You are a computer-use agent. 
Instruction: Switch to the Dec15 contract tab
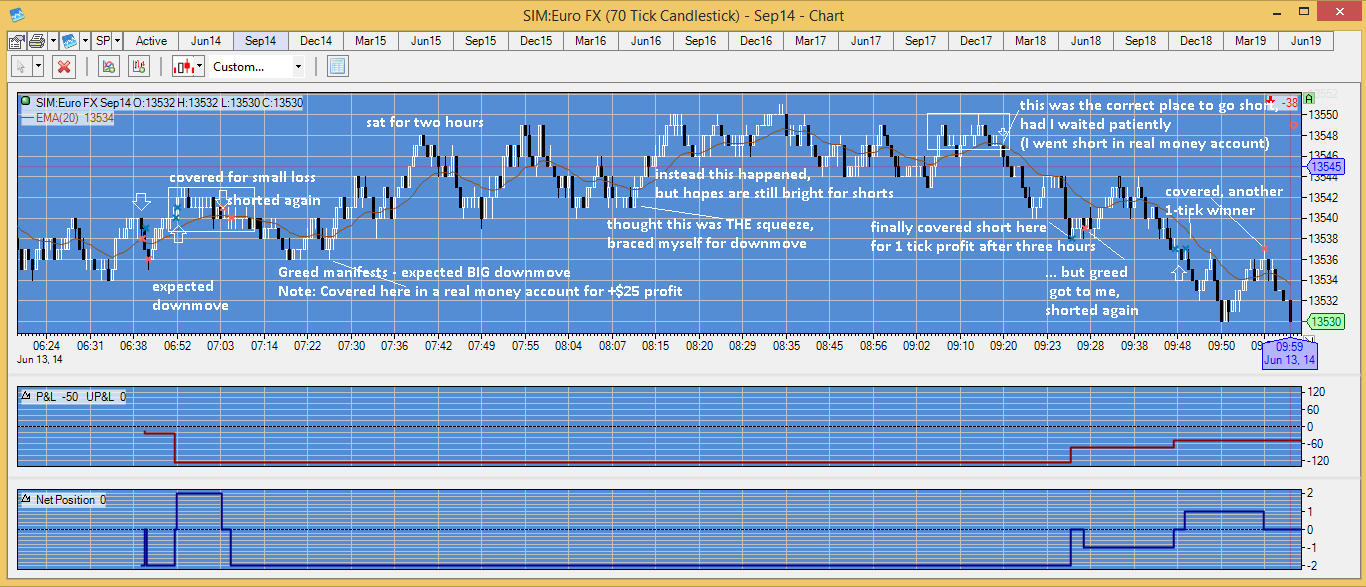coord(536,41)
